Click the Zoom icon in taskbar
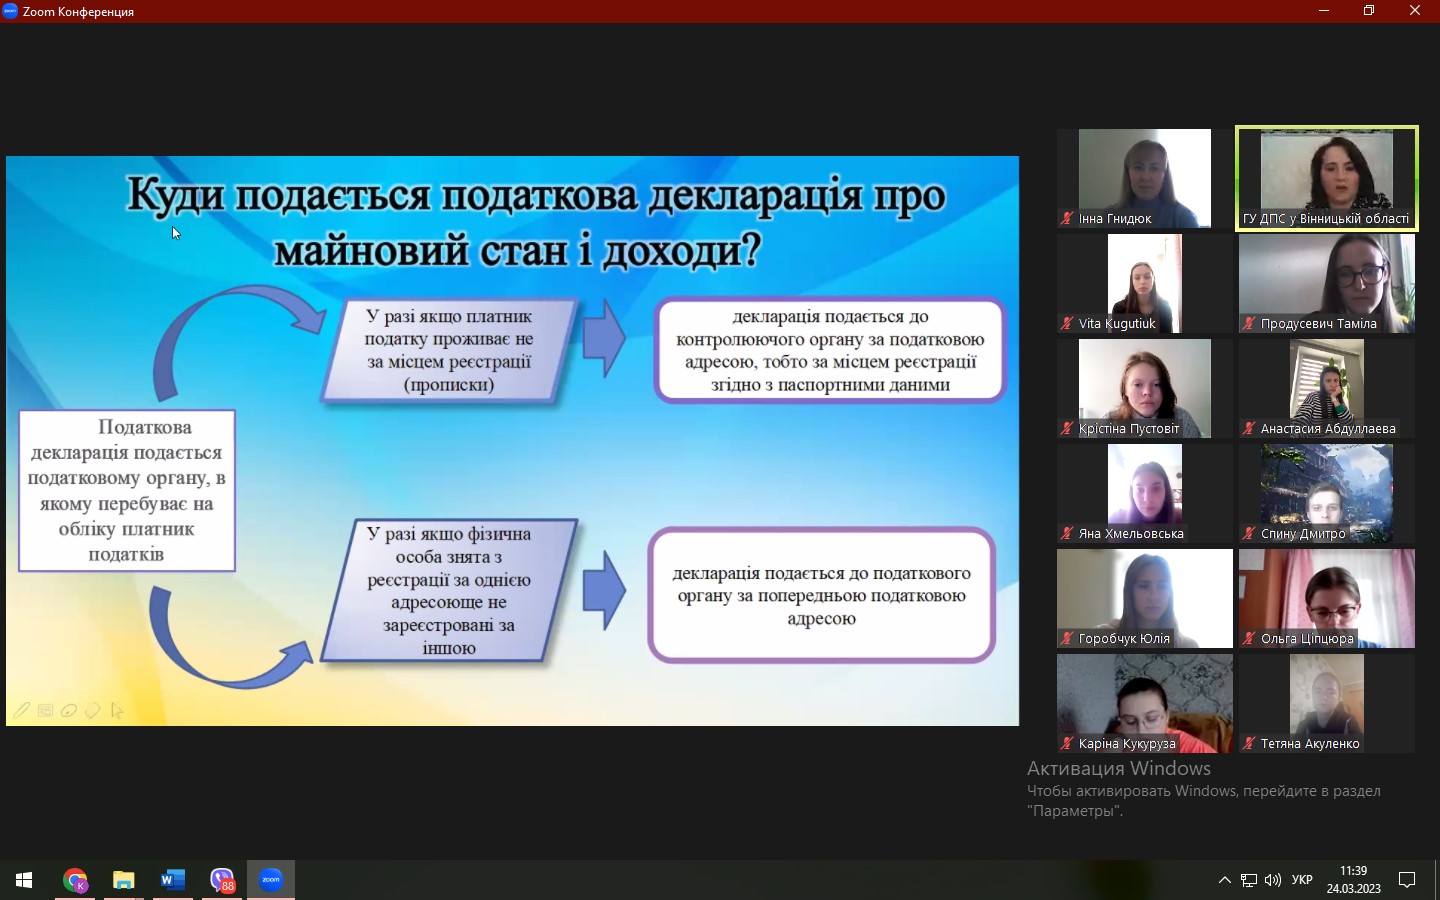Viewport: 1440px width, 900px height. (x=271, y=880)
